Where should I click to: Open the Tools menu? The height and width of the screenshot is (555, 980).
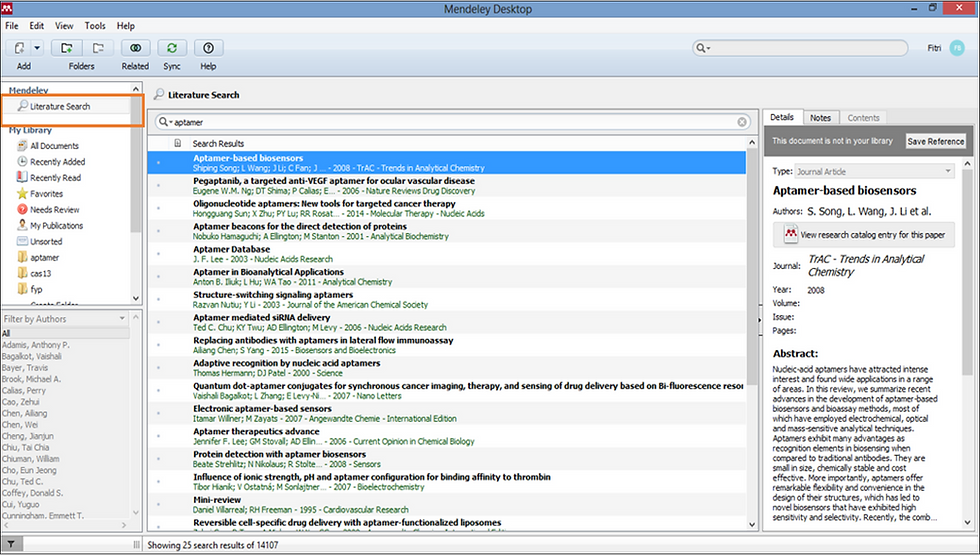95,26
